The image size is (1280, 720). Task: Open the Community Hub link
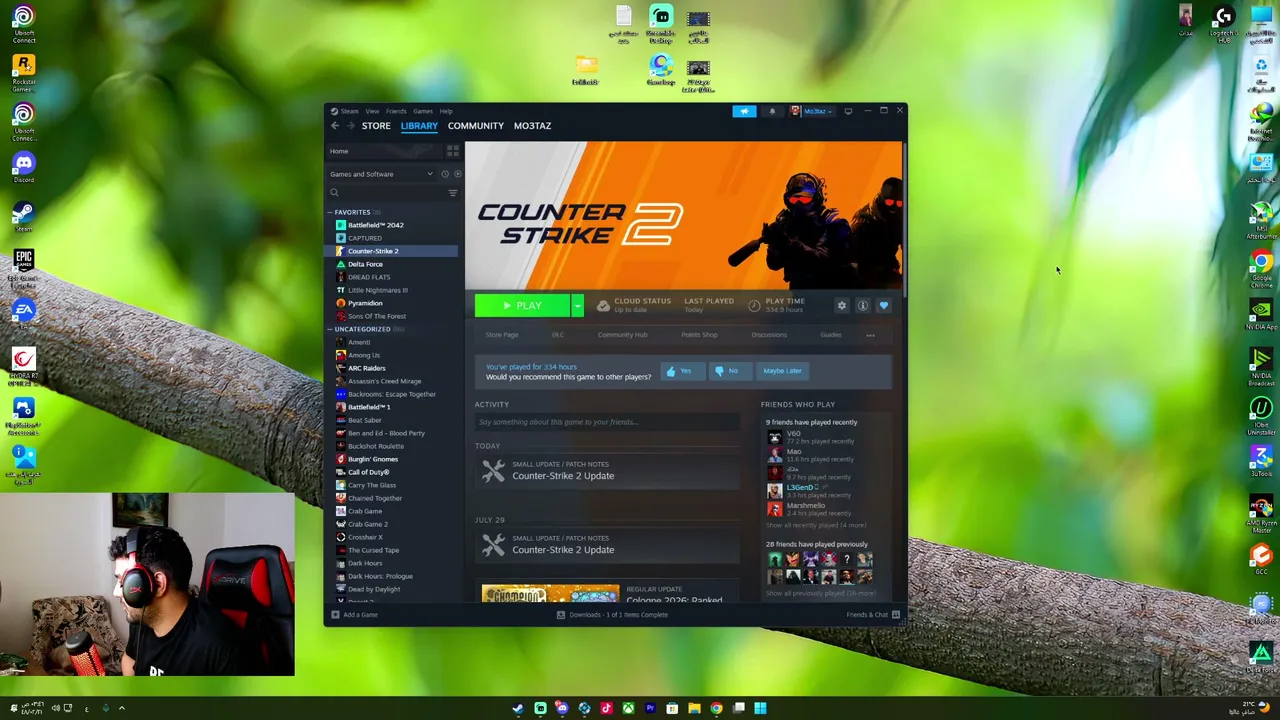622,335
